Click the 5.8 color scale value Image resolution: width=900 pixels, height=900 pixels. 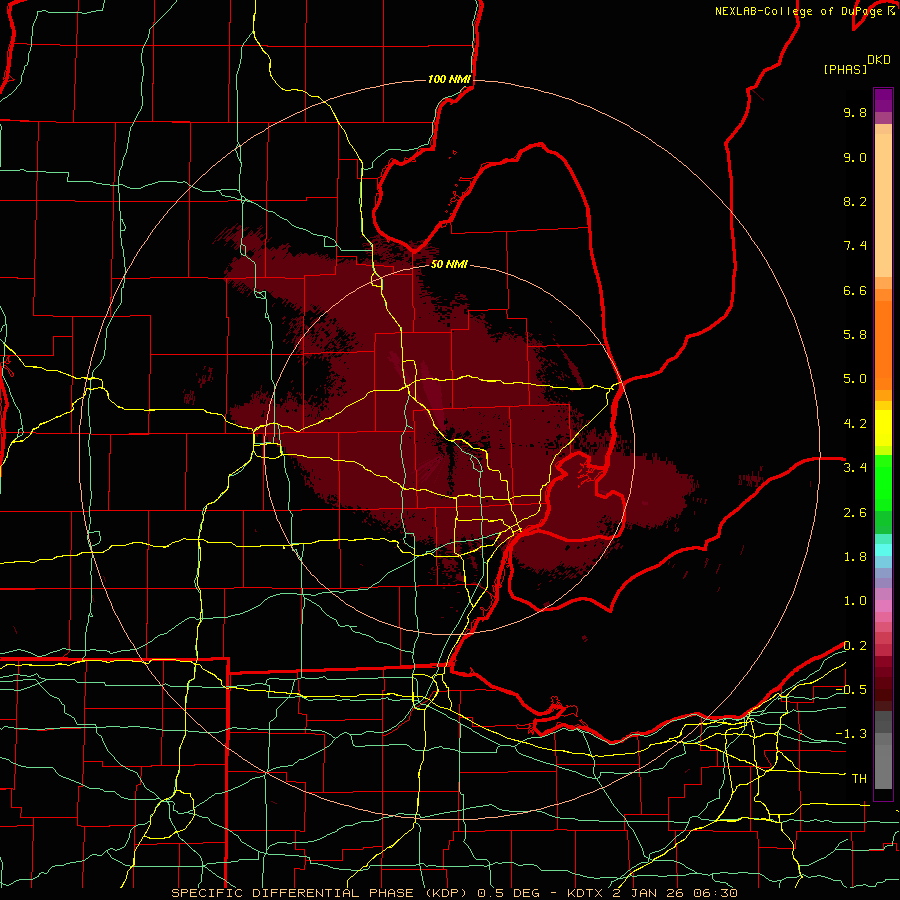(855, 335)
